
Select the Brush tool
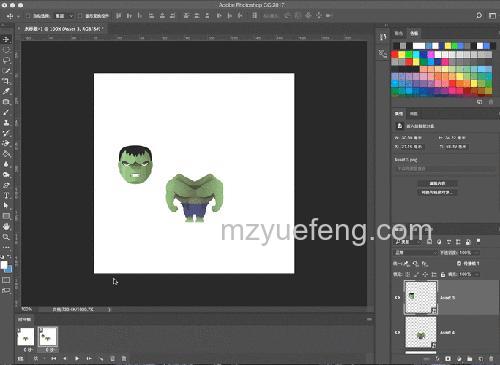point(6,112)
